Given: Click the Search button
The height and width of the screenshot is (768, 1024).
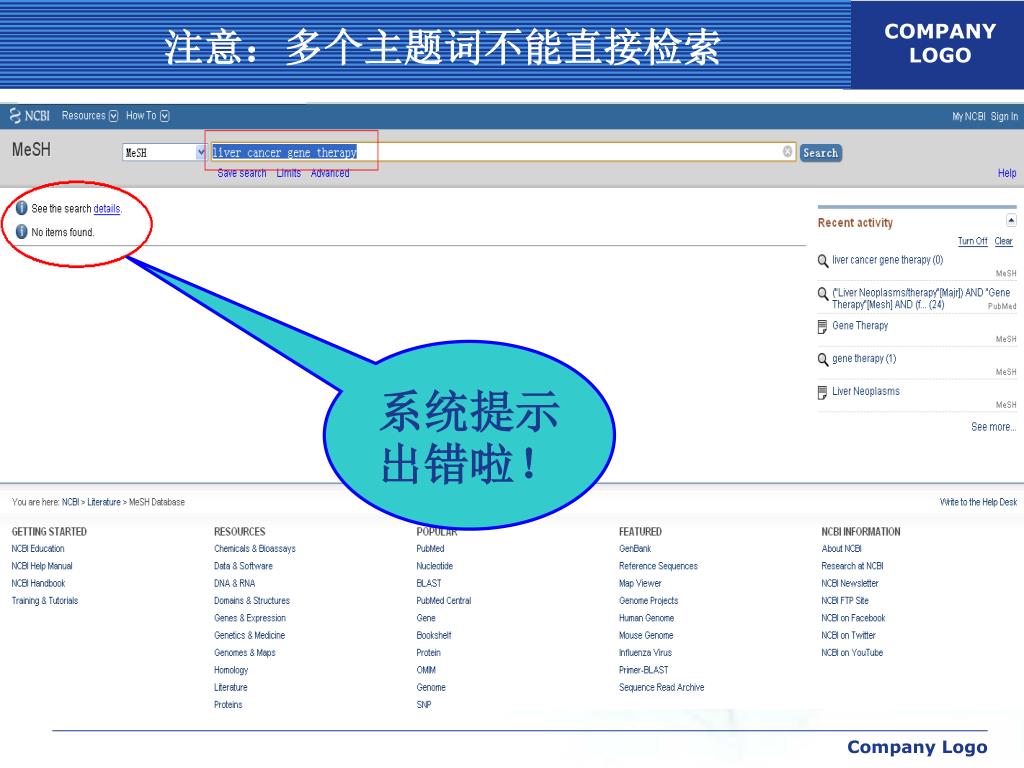Looking at the screenshot, I should point(820,153).
